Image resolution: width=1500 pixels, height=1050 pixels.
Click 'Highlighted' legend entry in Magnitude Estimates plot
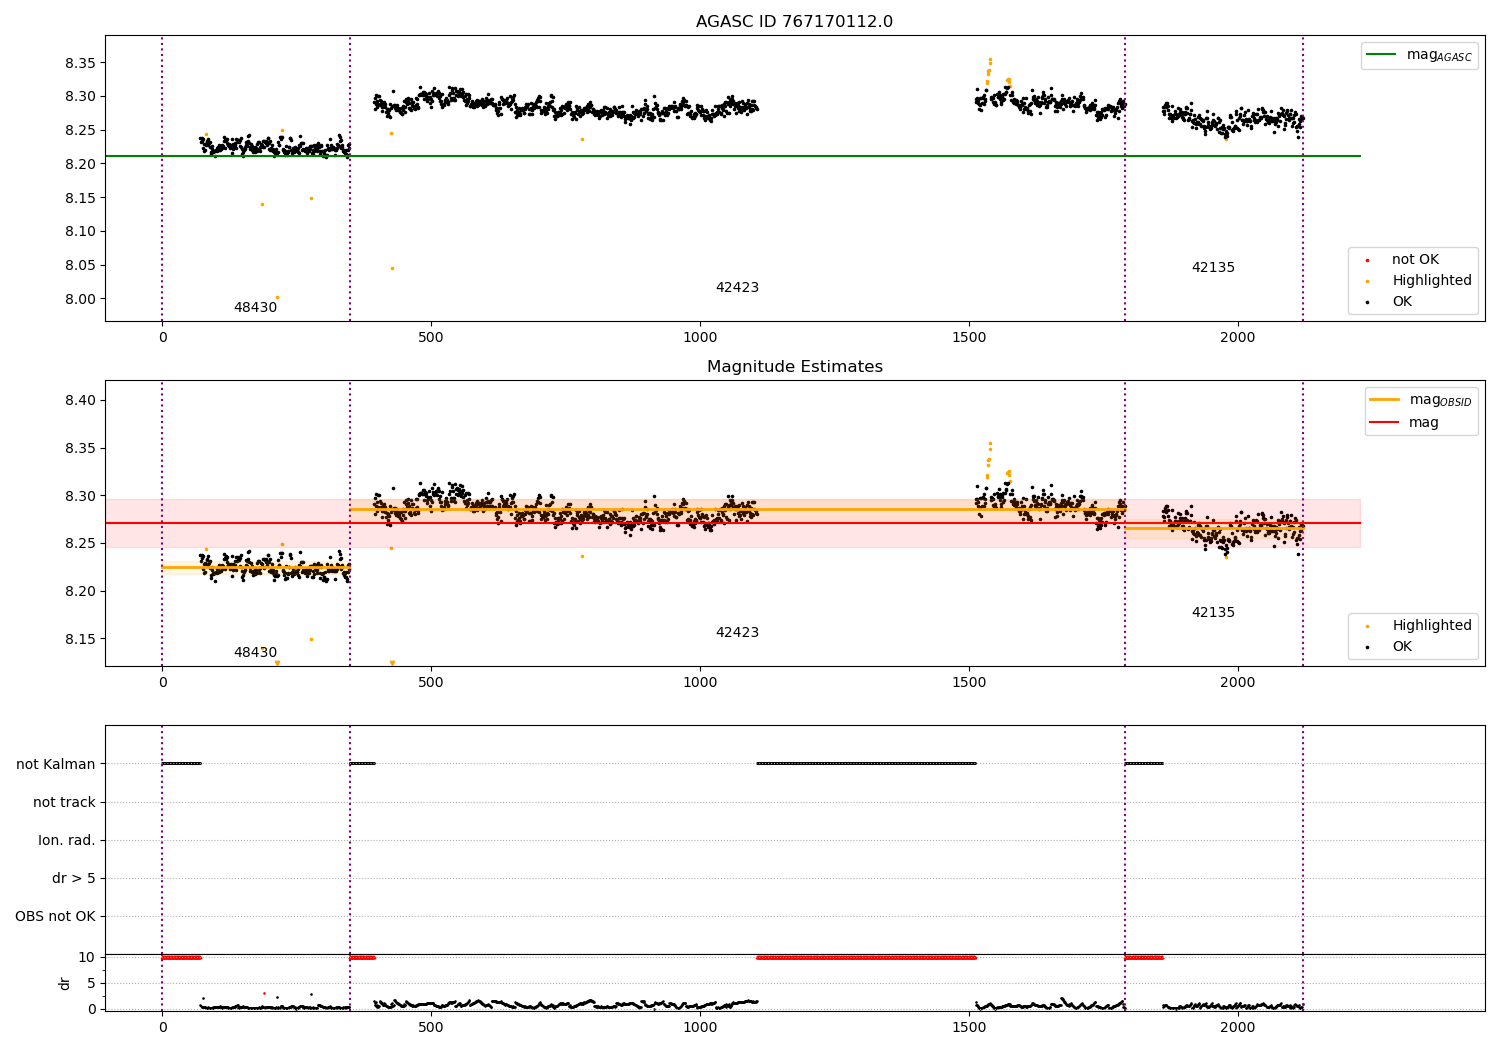coord(1432,626)
